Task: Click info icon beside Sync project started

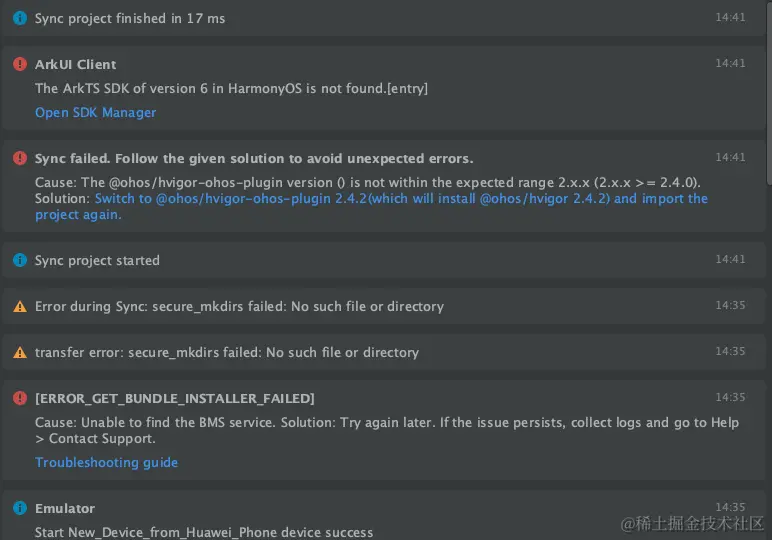Action: click(x=20, y=260)
